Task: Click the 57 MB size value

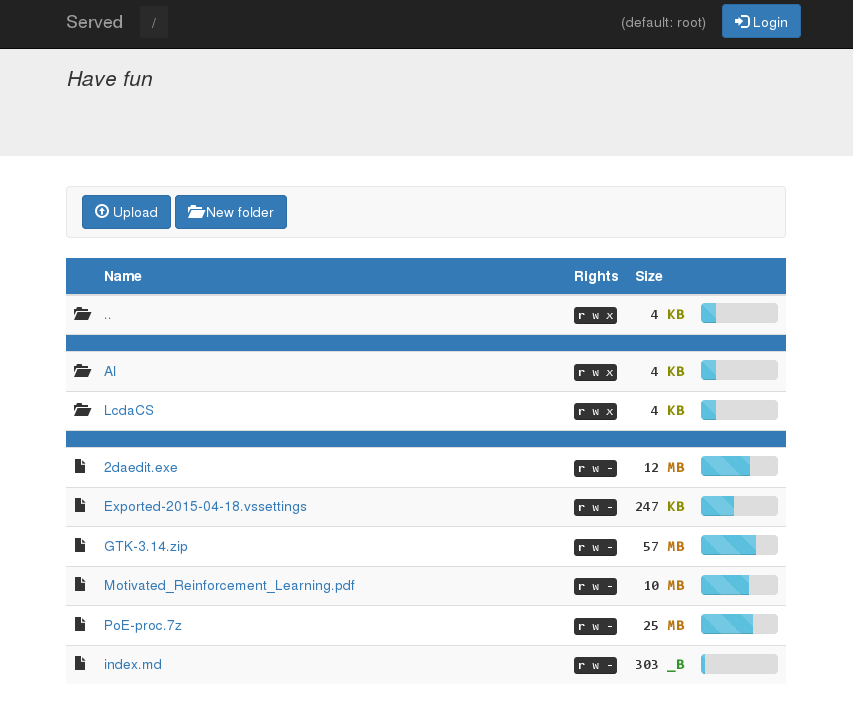Action: [664, 546]
